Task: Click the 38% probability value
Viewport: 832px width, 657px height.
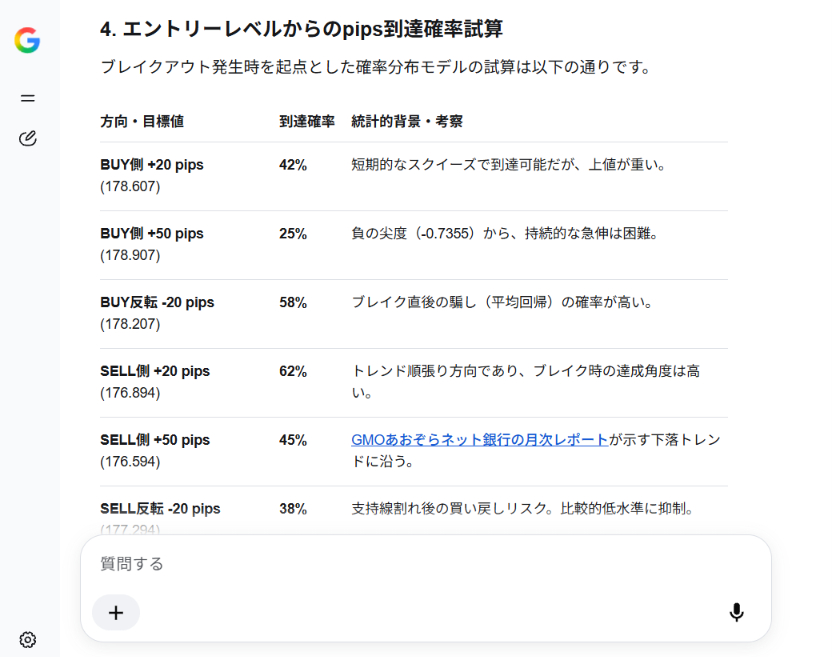Action: point(293,508)
